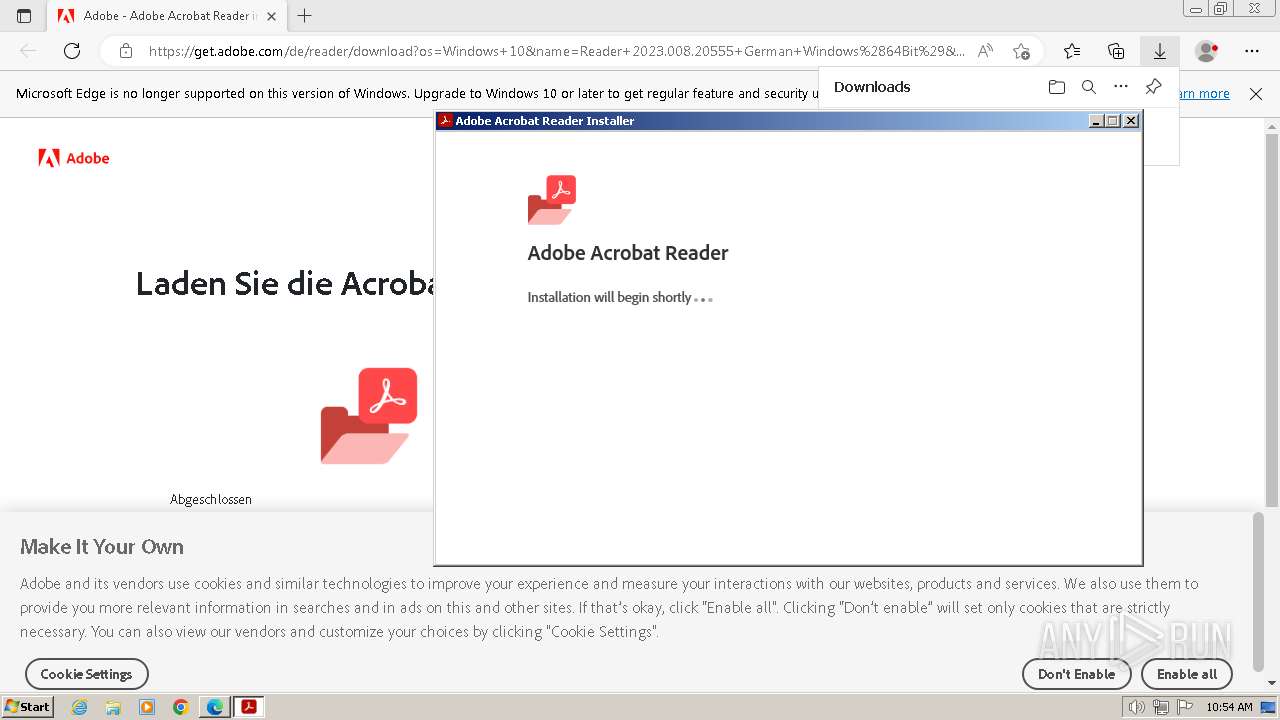Screen dimensions: 1280x720
Task: Switch to Microsoft Edge in taskbar
Action: pos(215,707)
